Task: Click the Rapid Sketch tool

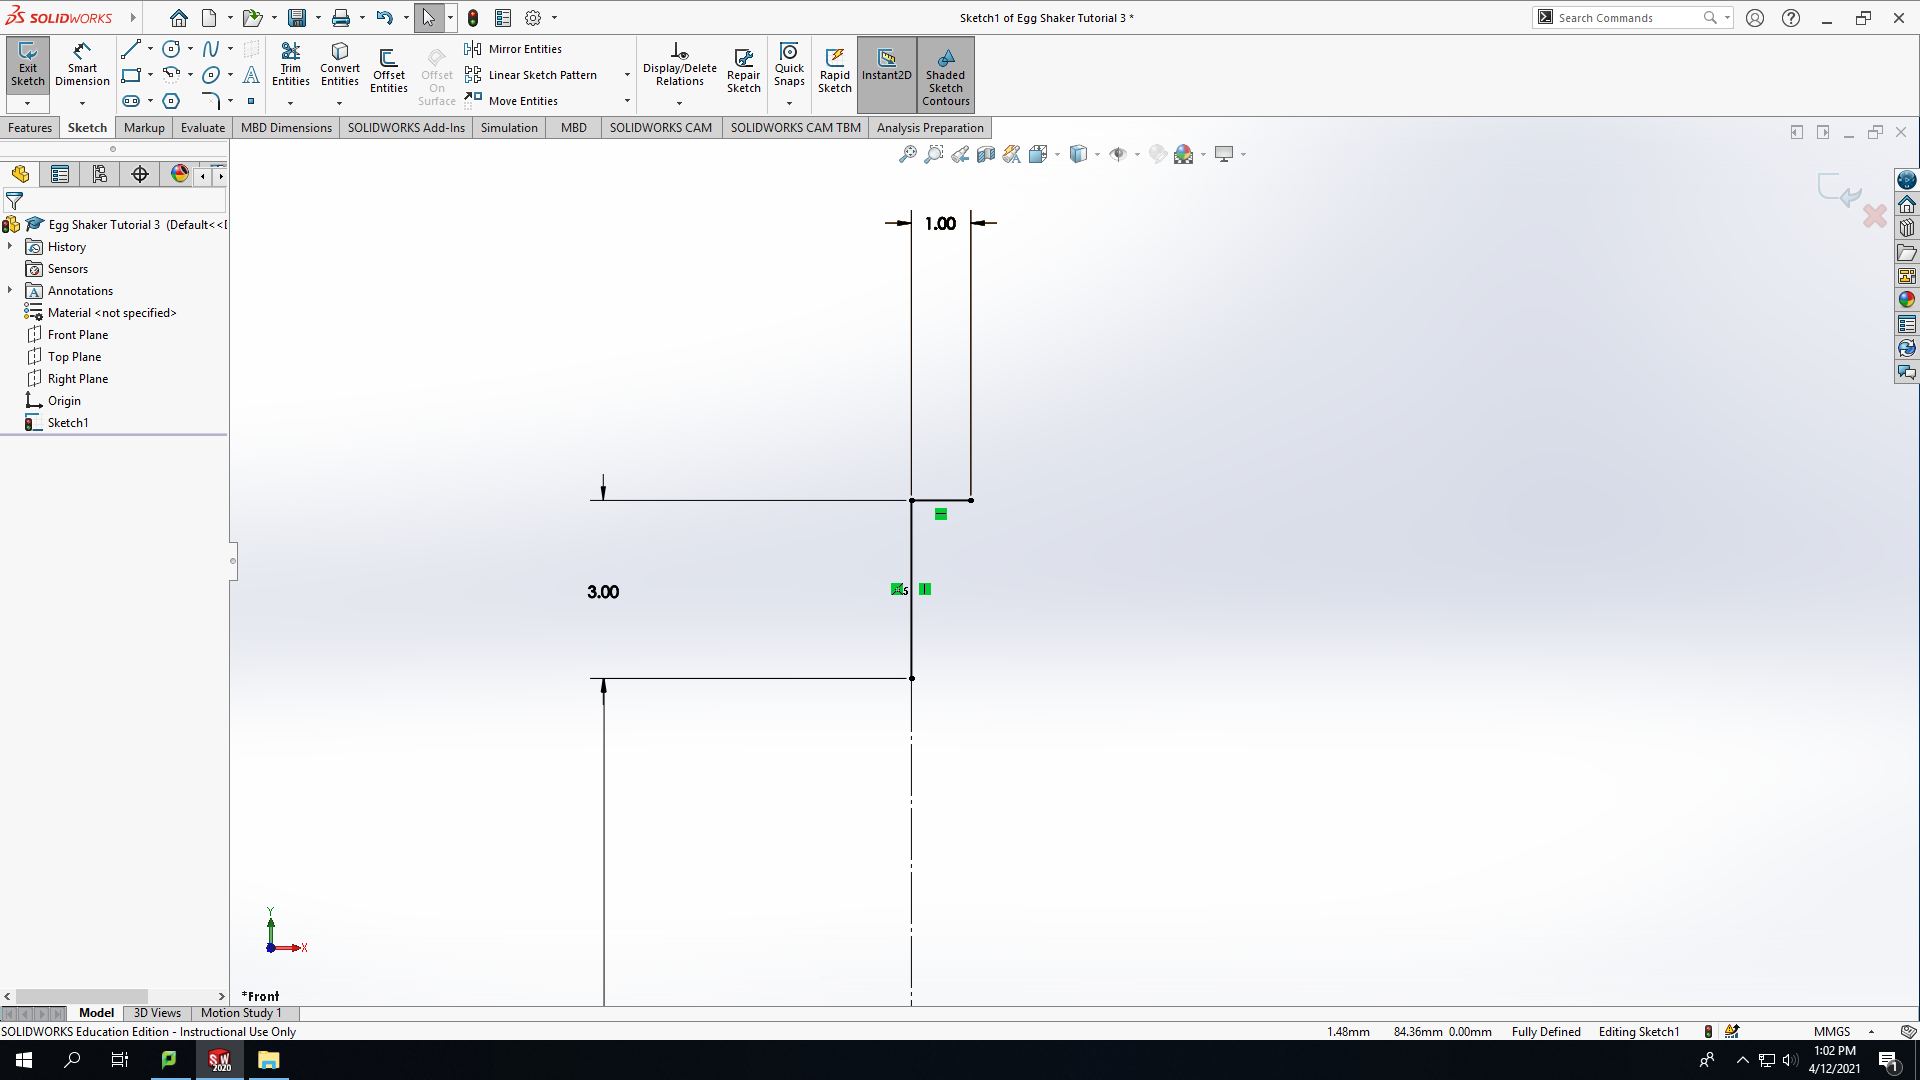Action: click(x=835, y=70)
